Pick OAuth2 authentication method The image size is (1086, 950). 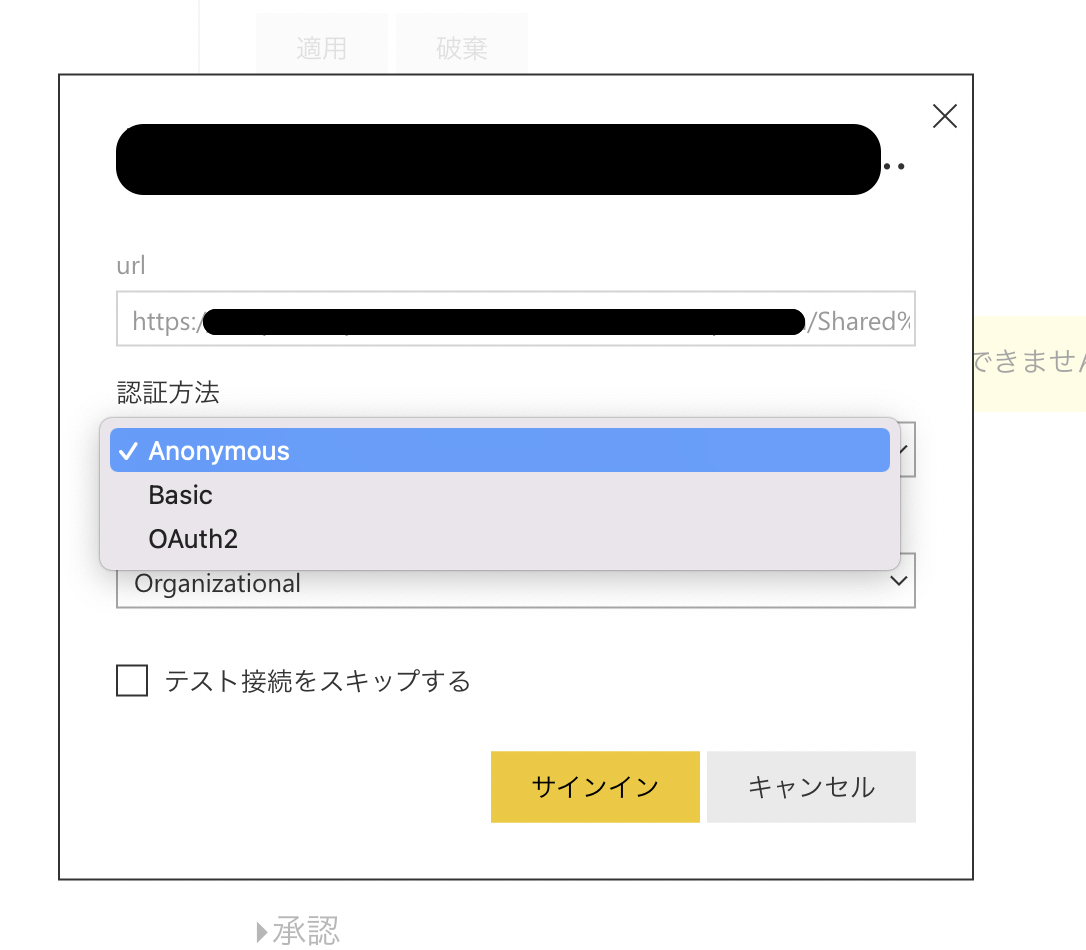pyautogui.click(x=499, y=539)
